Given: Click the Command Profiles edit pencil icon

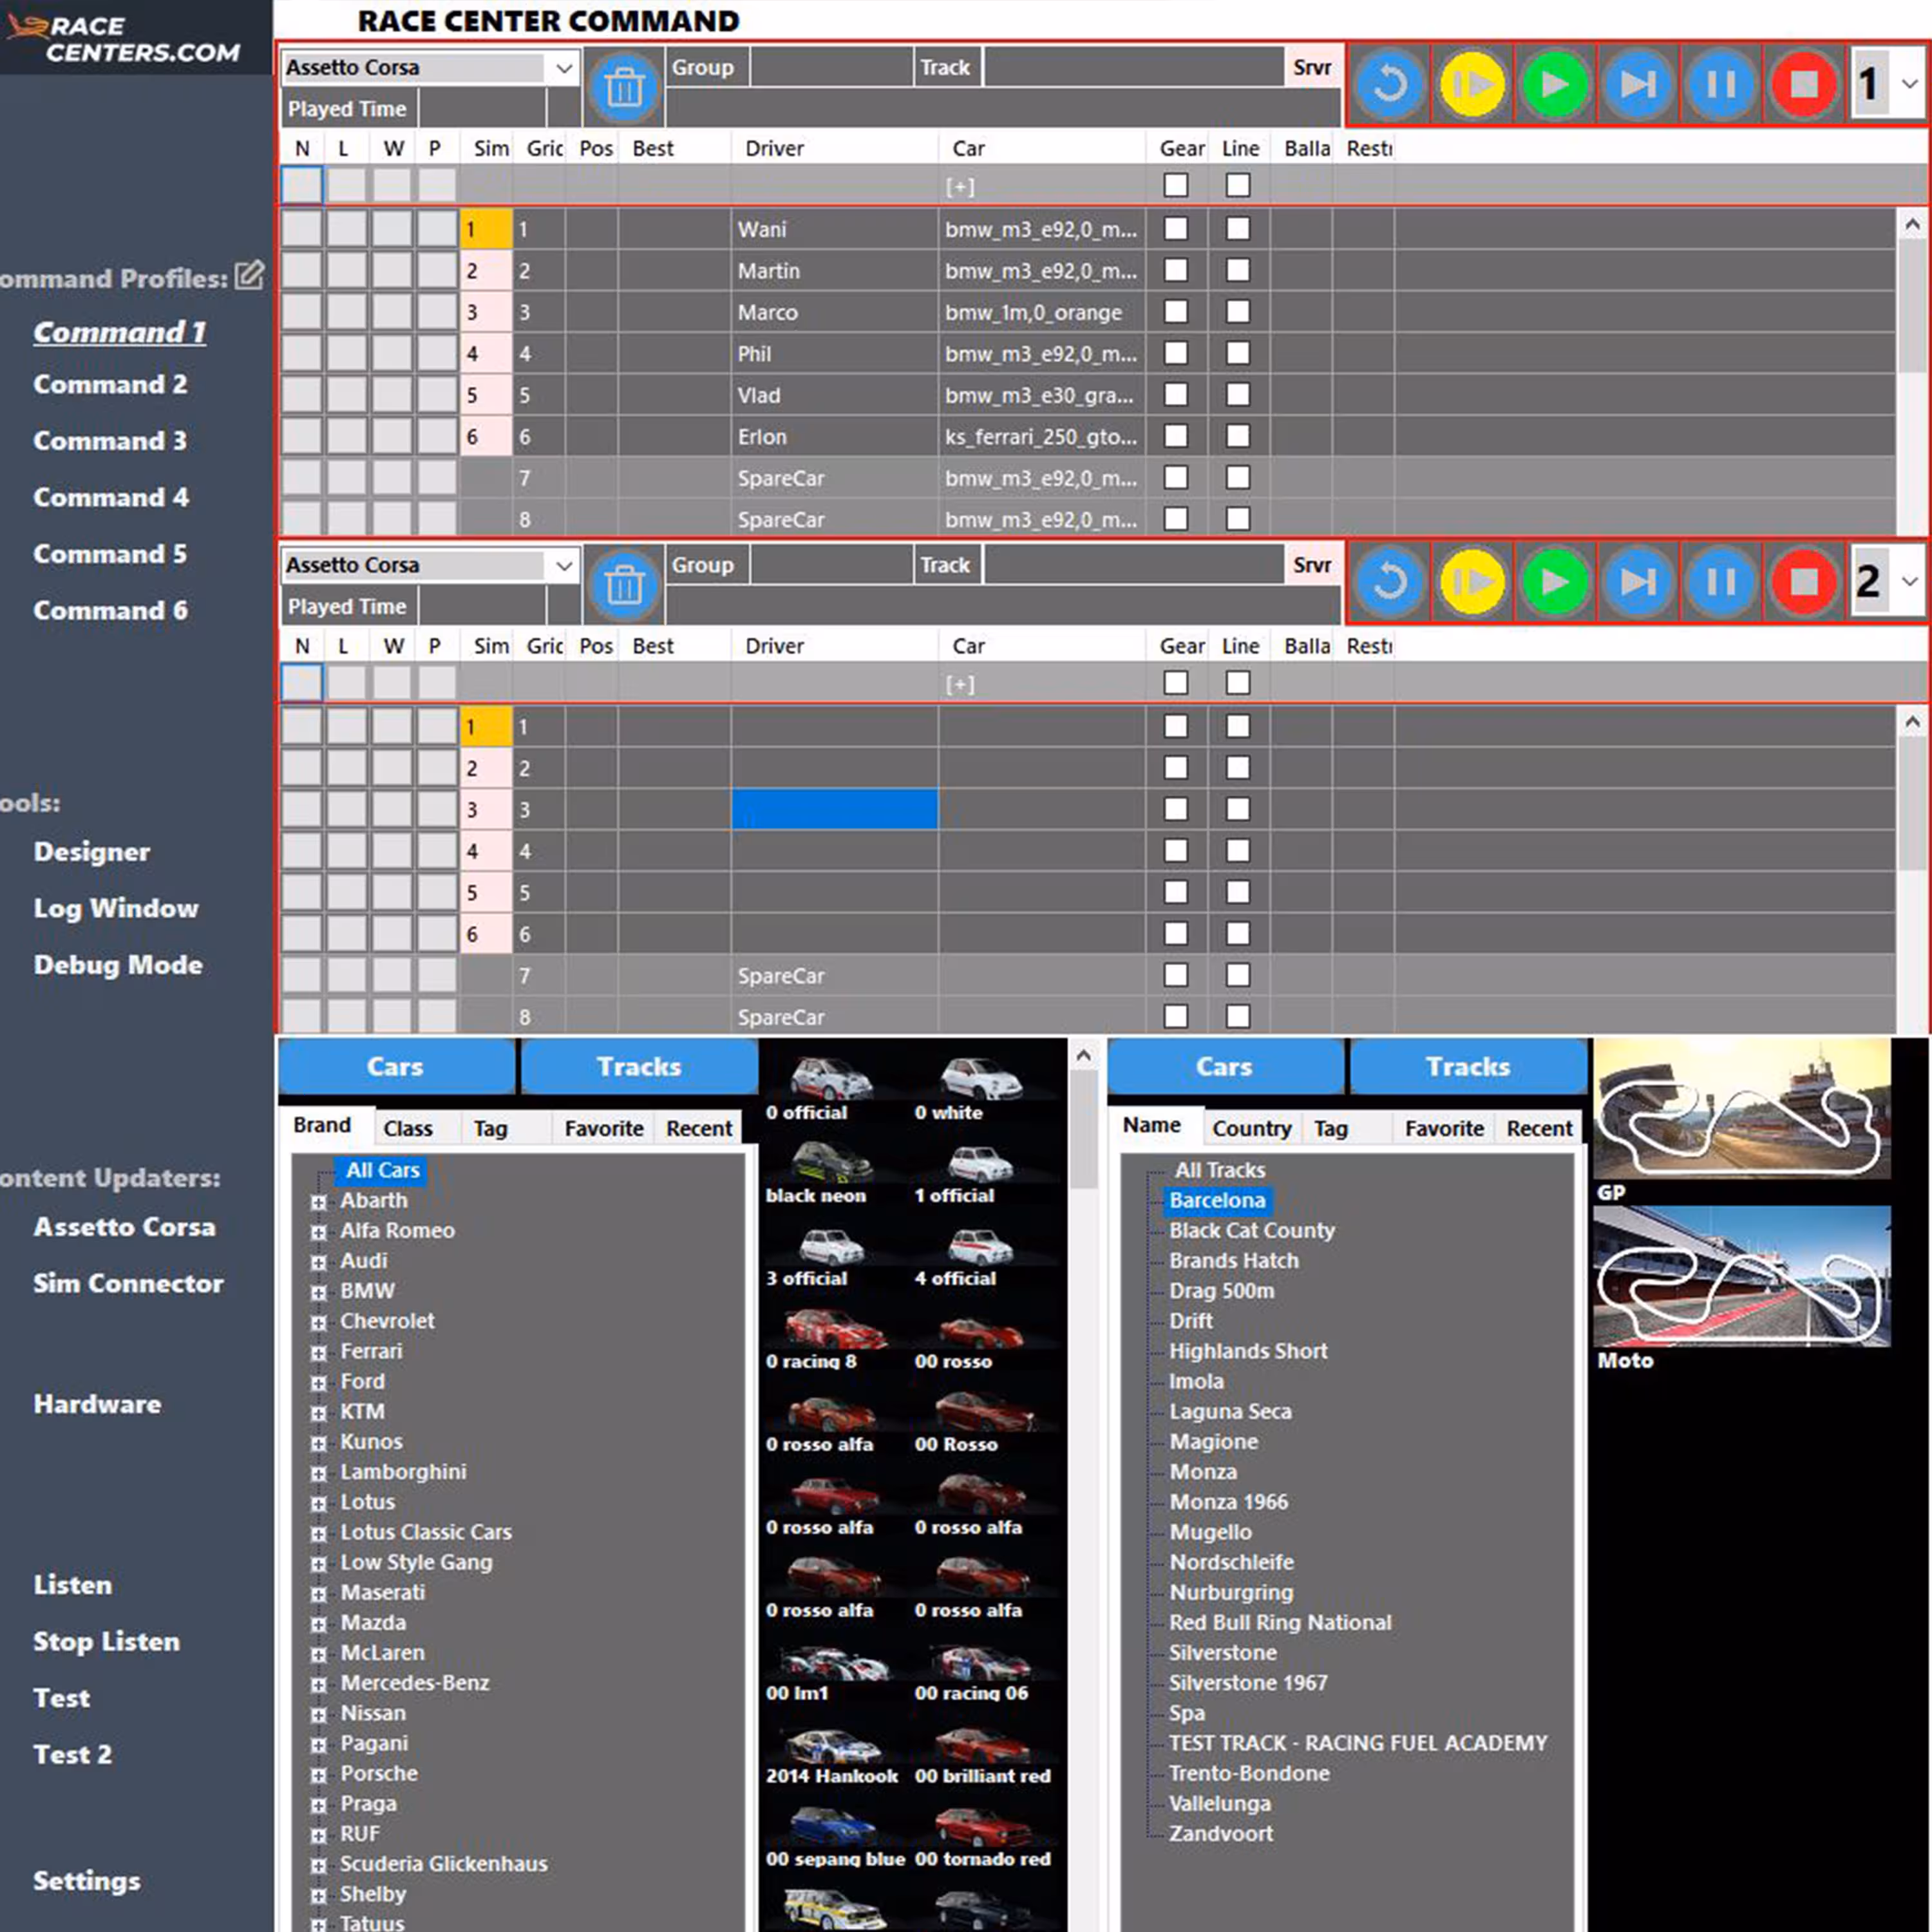Looking at the screenshot, I should tap(249, 275).
